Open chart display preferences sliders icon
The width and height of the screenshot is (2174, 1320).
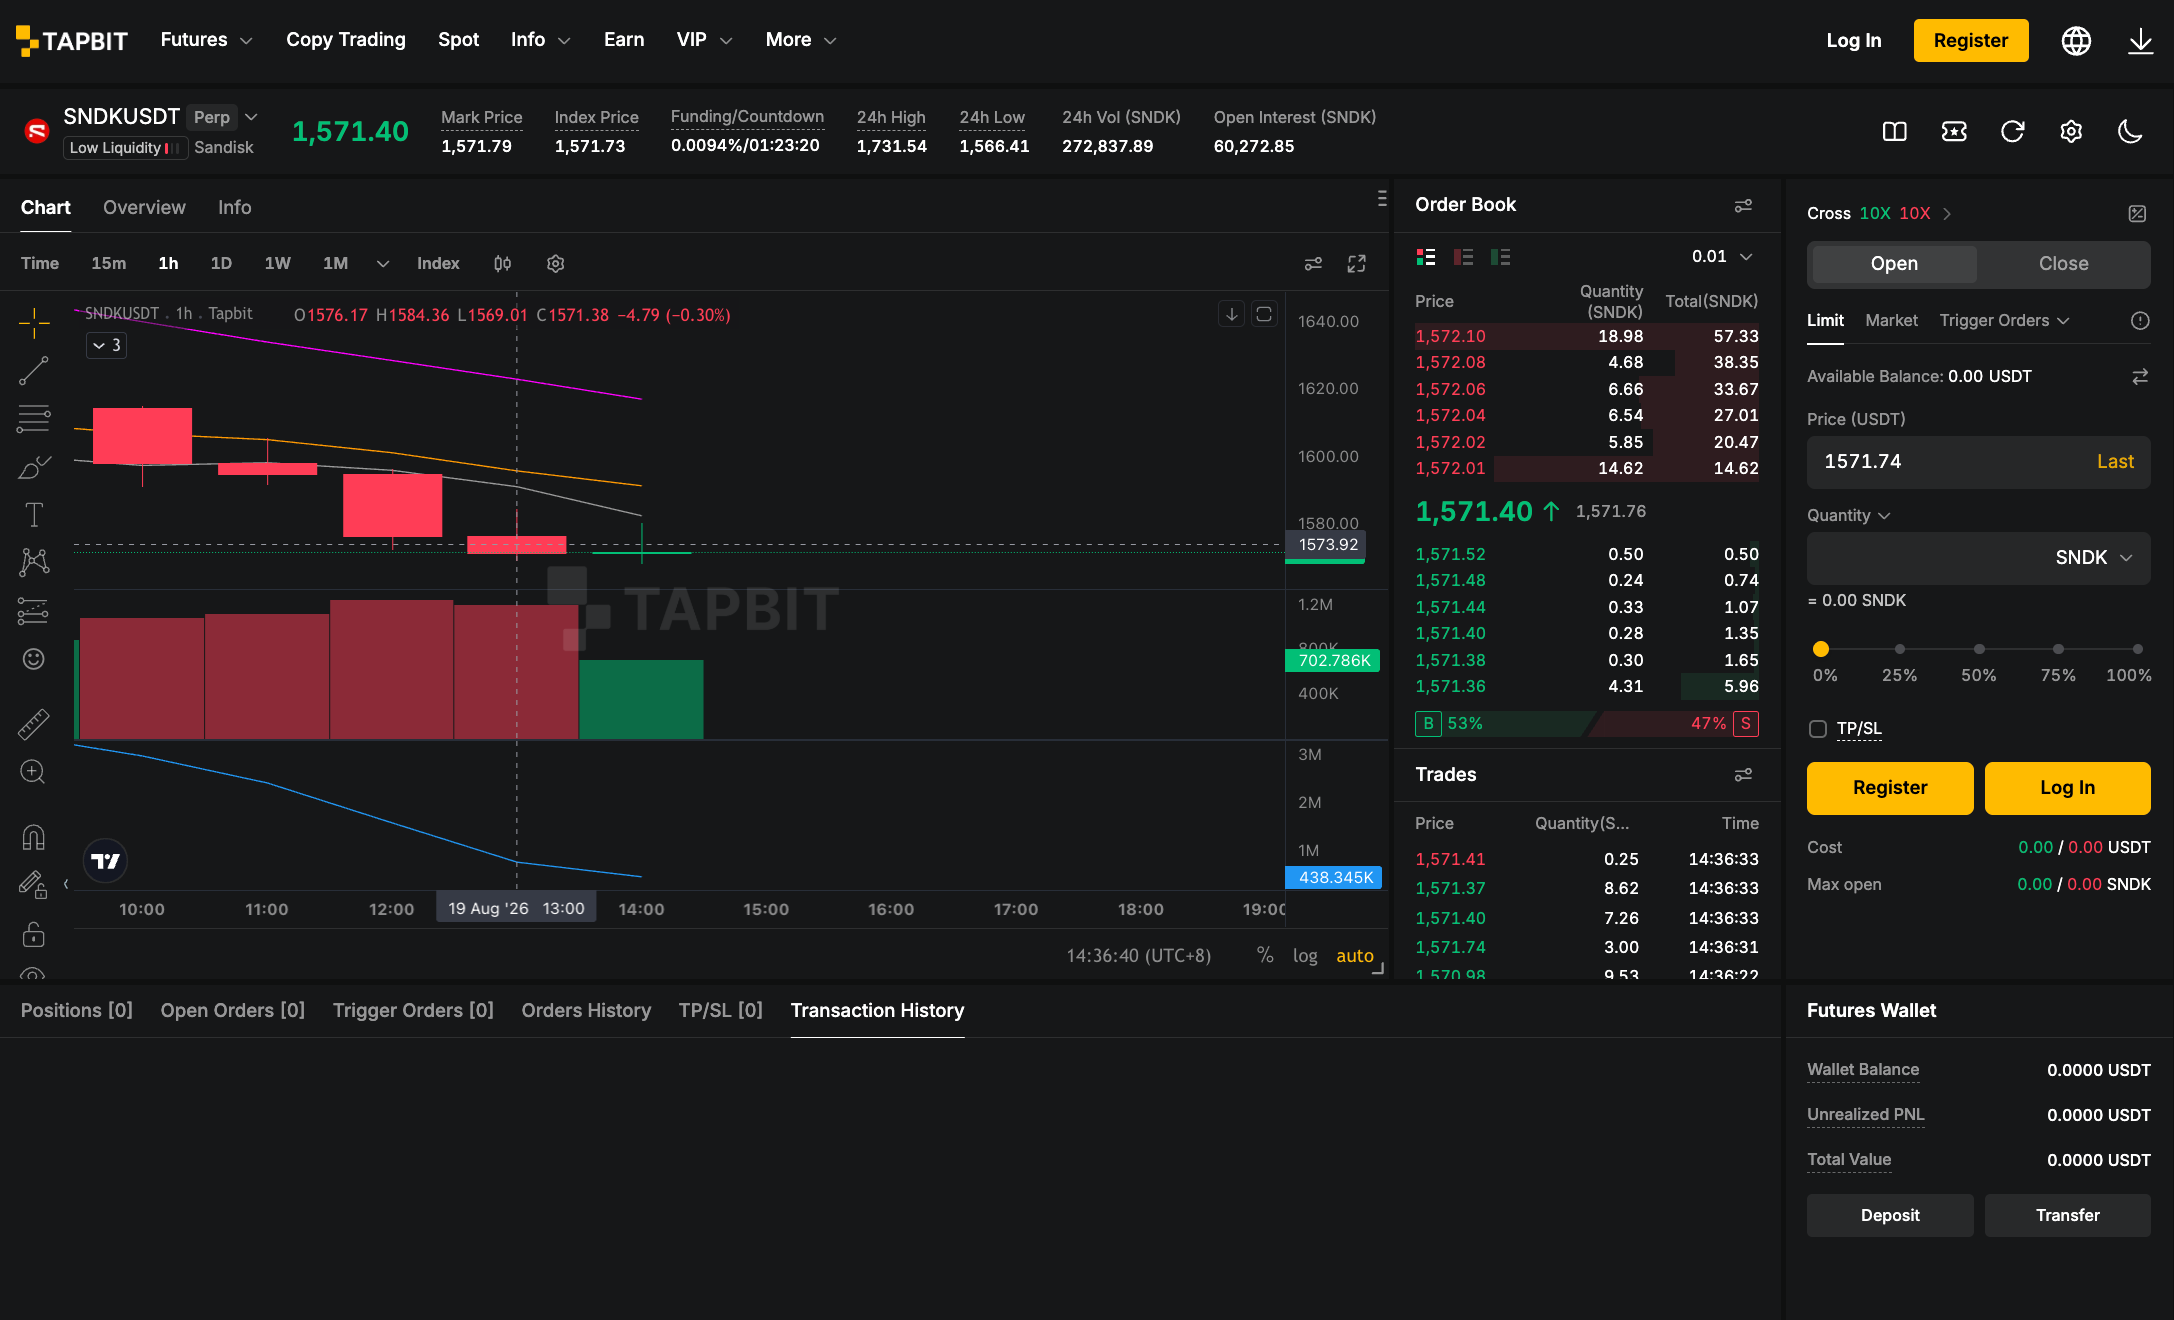pyautogui.click(x=1313, y=264)
